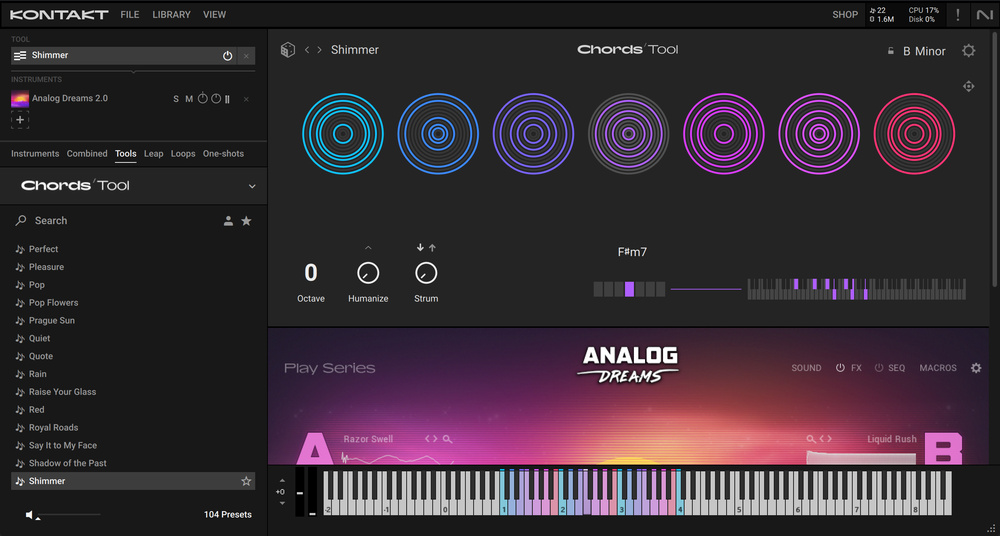The height and width of the screenshot is (536, 1000).
Task: Click the crosshair target icon
Action: click(x=969, y=86)
